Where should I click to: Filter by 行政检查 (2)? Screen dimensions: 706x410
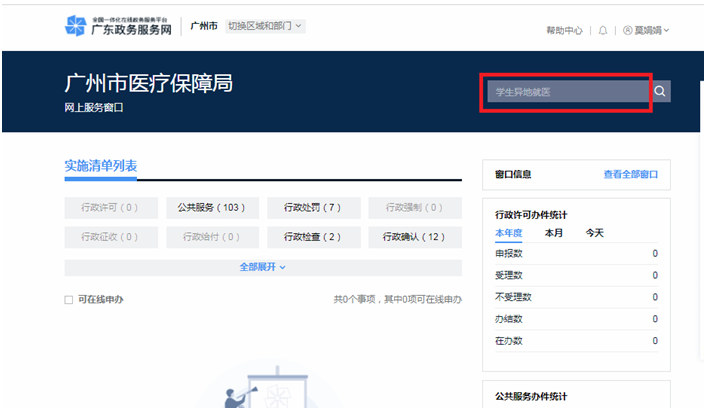tap(313, 237)
